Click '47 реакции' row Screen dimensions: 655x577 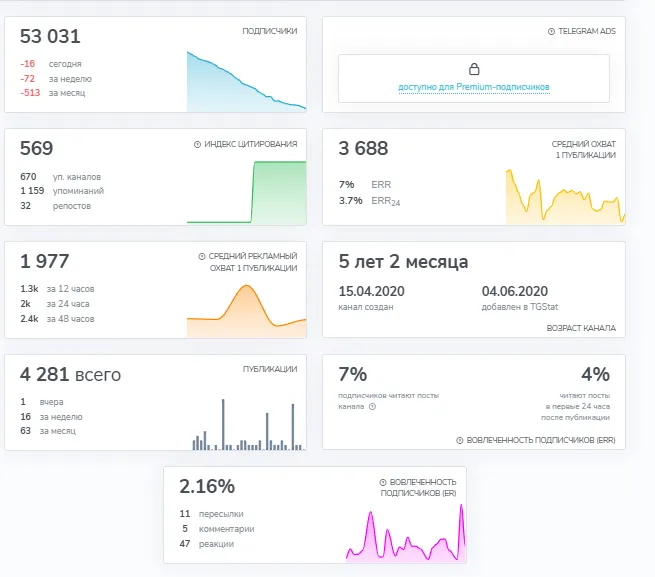click(x=206, y=544)
